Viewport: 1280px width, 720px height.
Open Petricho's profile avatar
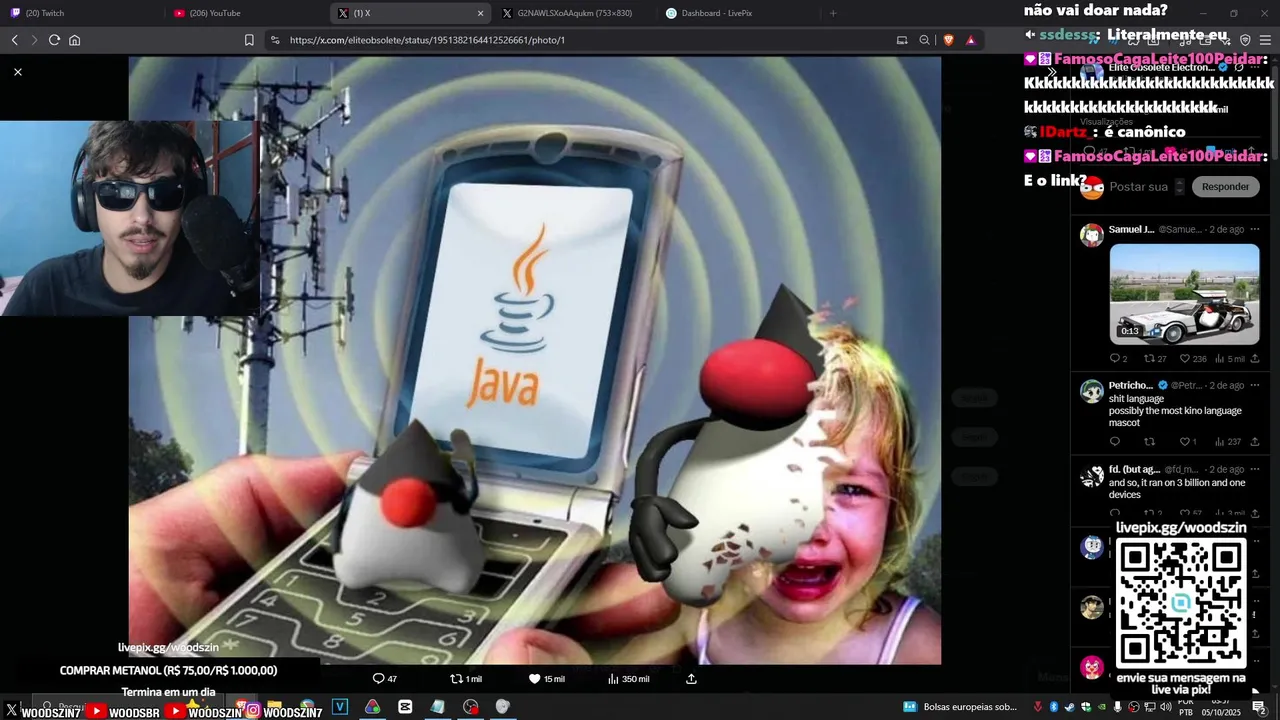1091,392
